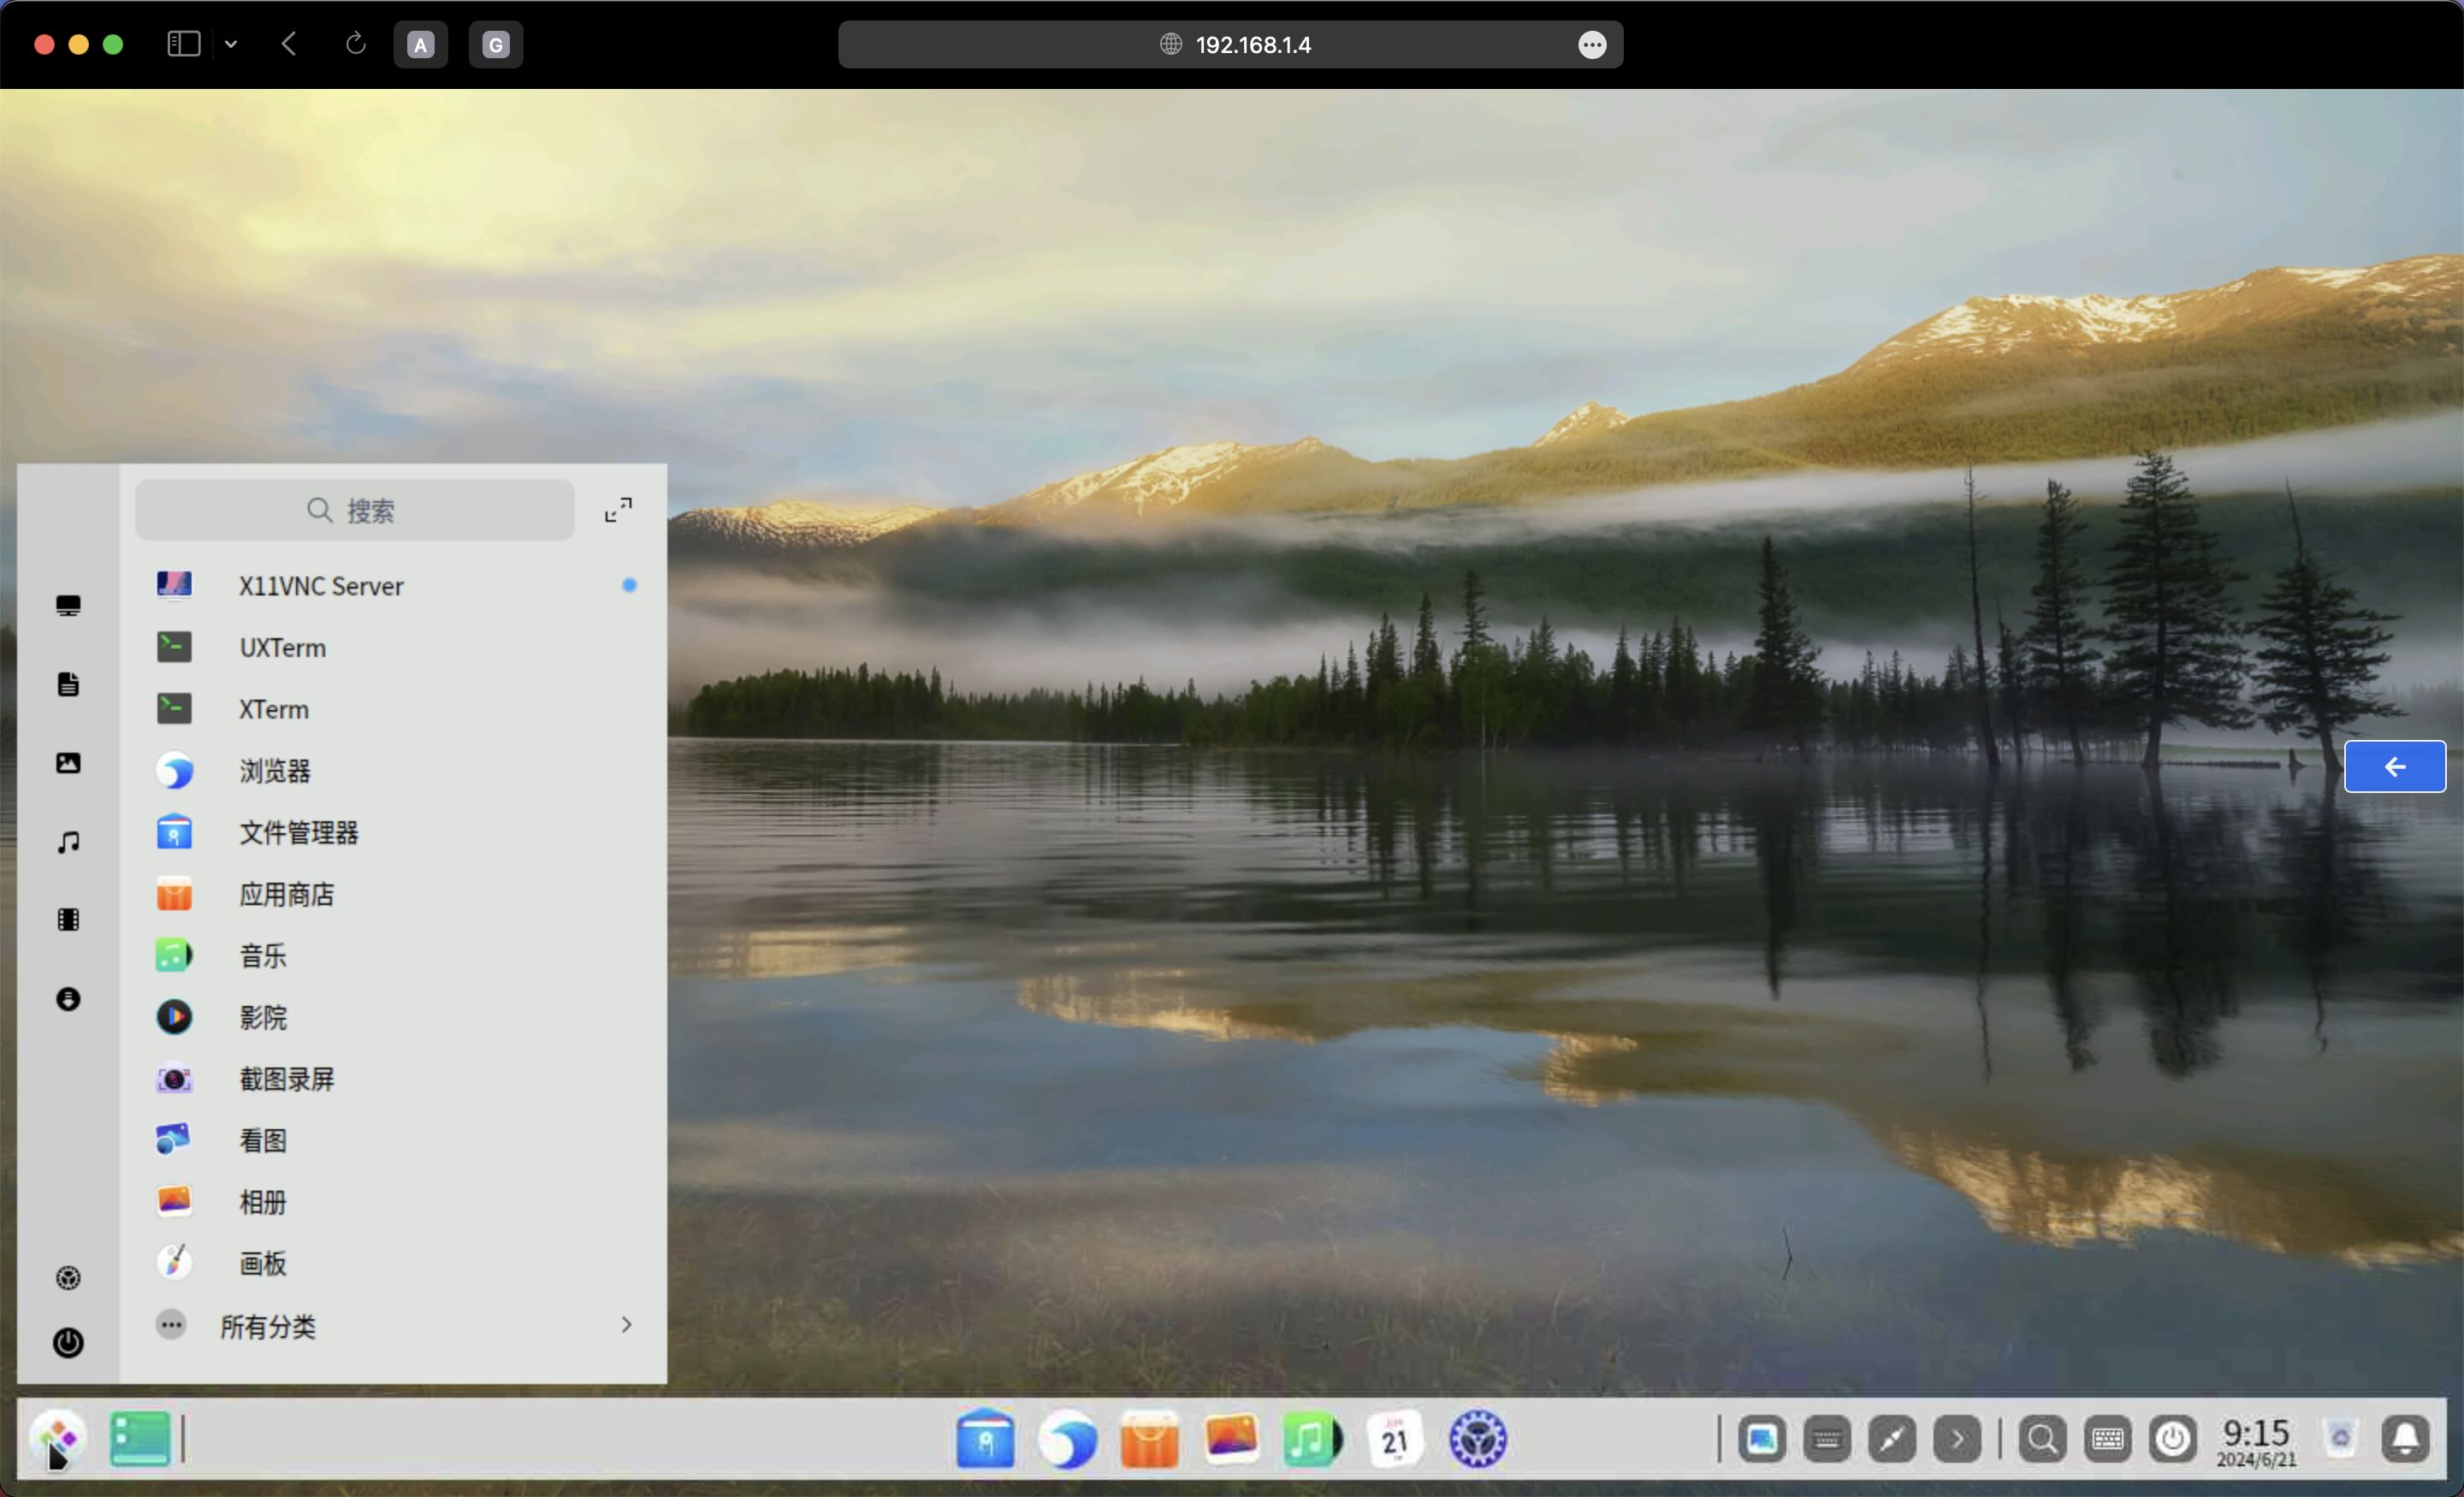Screen dimensions: 2464x1497
Task: Expand the collapsed tray arrow in the dock
Action: click(x=1957, y=1439)
